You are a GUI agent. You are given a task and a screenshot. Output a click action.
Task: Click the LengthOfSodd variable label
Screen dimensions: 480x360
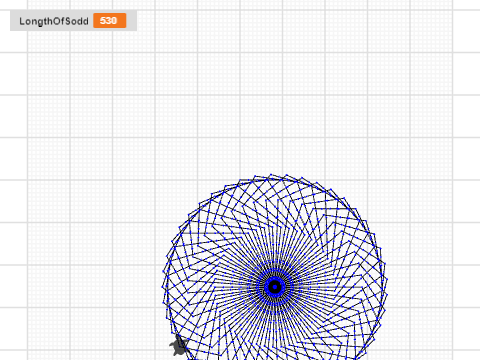coord(54,21)
